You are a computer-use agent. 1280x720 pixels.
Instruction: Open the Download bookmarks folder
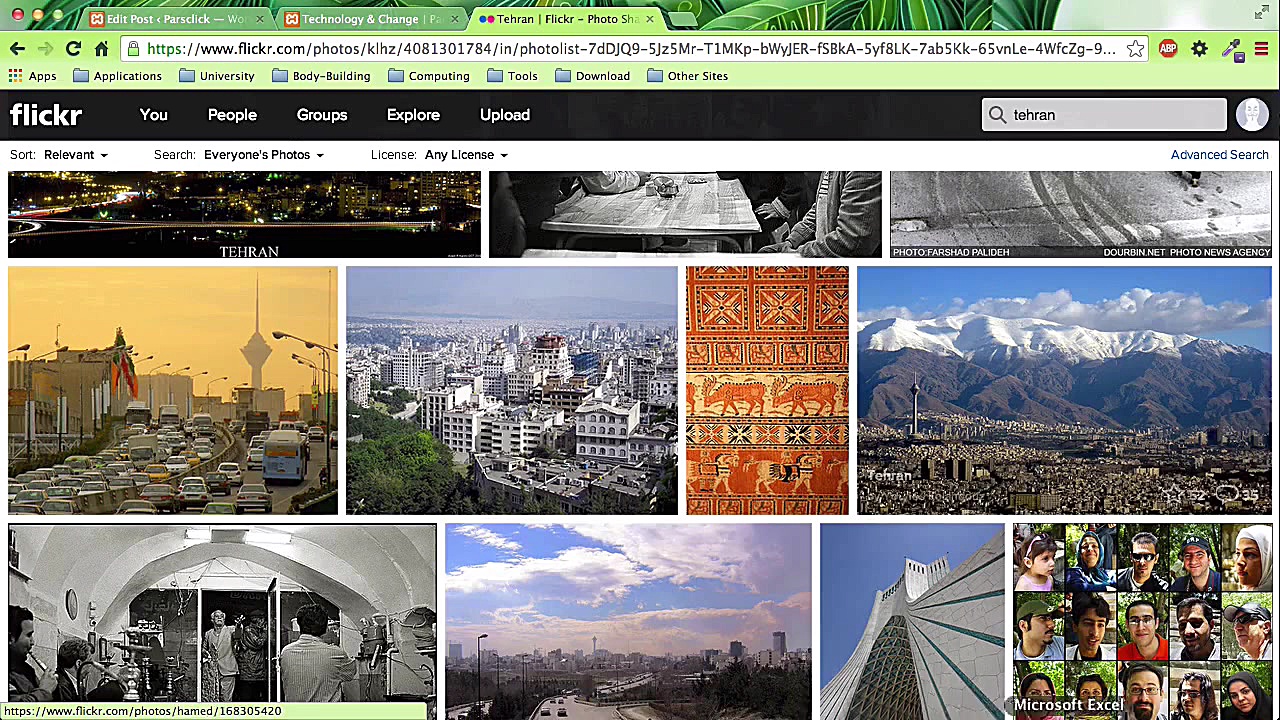(592, 76)
